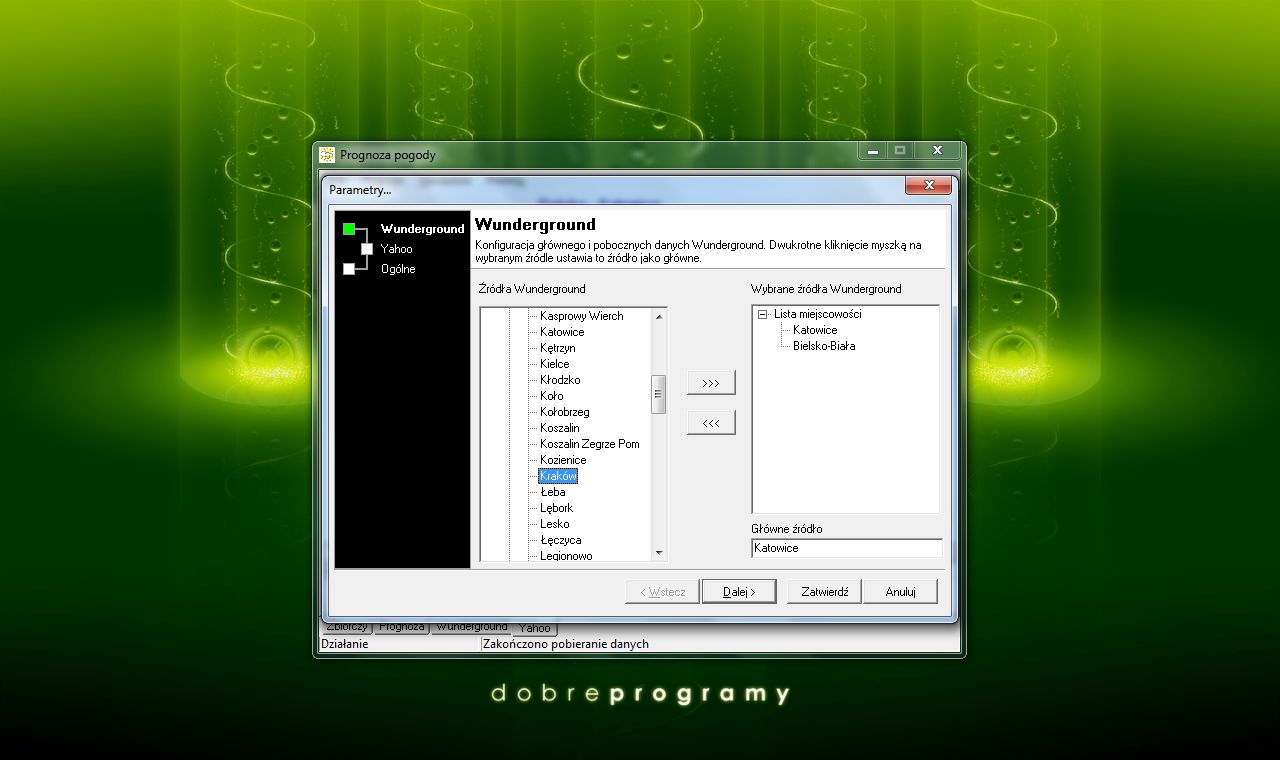Image resolution: width=1280 pixels, height=760 pixels.
Task: Select Bielsko-Biała in chosen sources tree
Action: (x=824, y=346)
